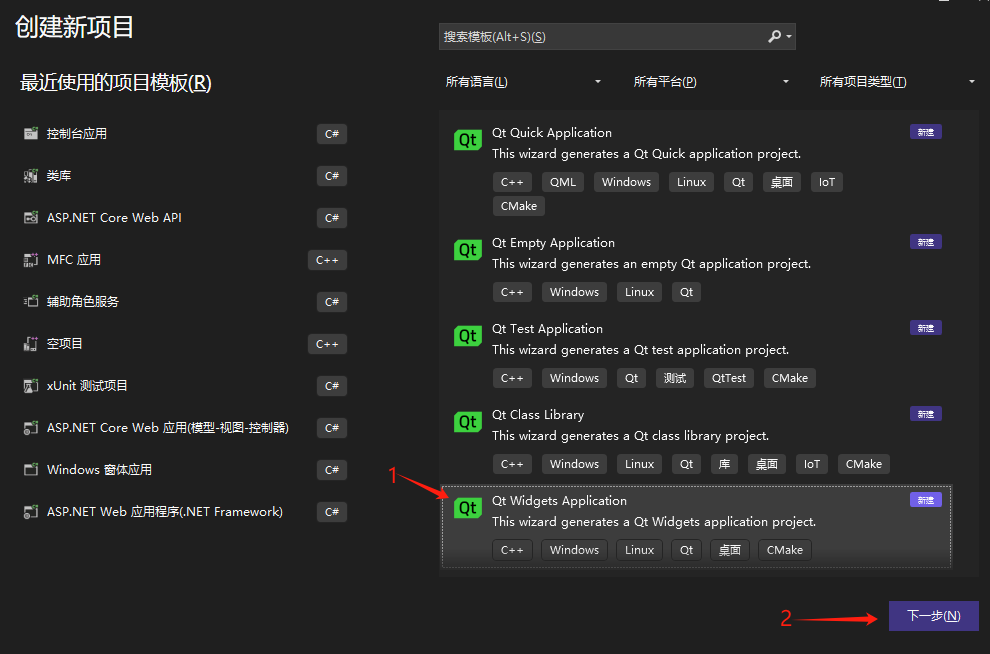
Task: Click the Qt icon of Qt Quick Application
Action: tap(467, 140)
